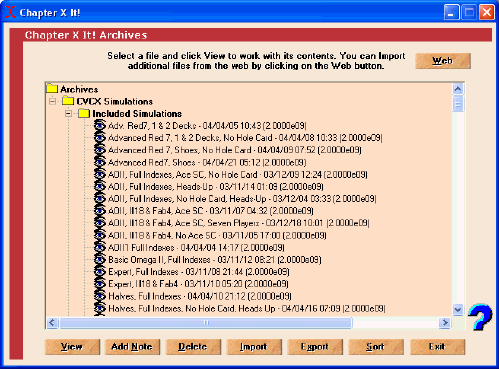Select AOII, Full Indexes, Heads-Up simulation

(x=216, y=187)
